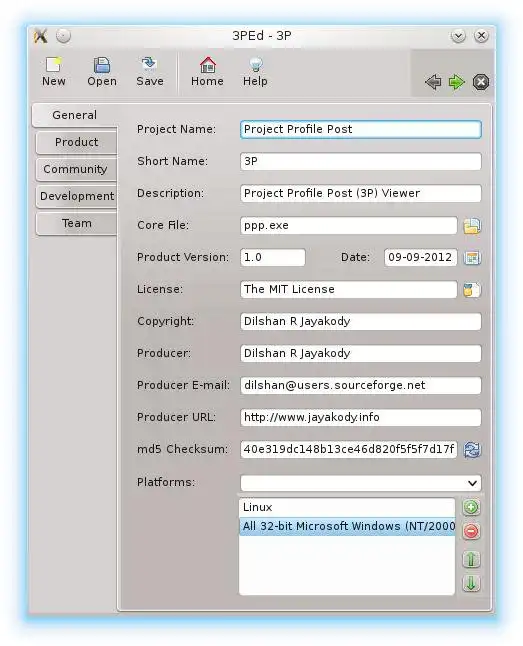
Task: Click the Product Version field
Action: (273, 257)
